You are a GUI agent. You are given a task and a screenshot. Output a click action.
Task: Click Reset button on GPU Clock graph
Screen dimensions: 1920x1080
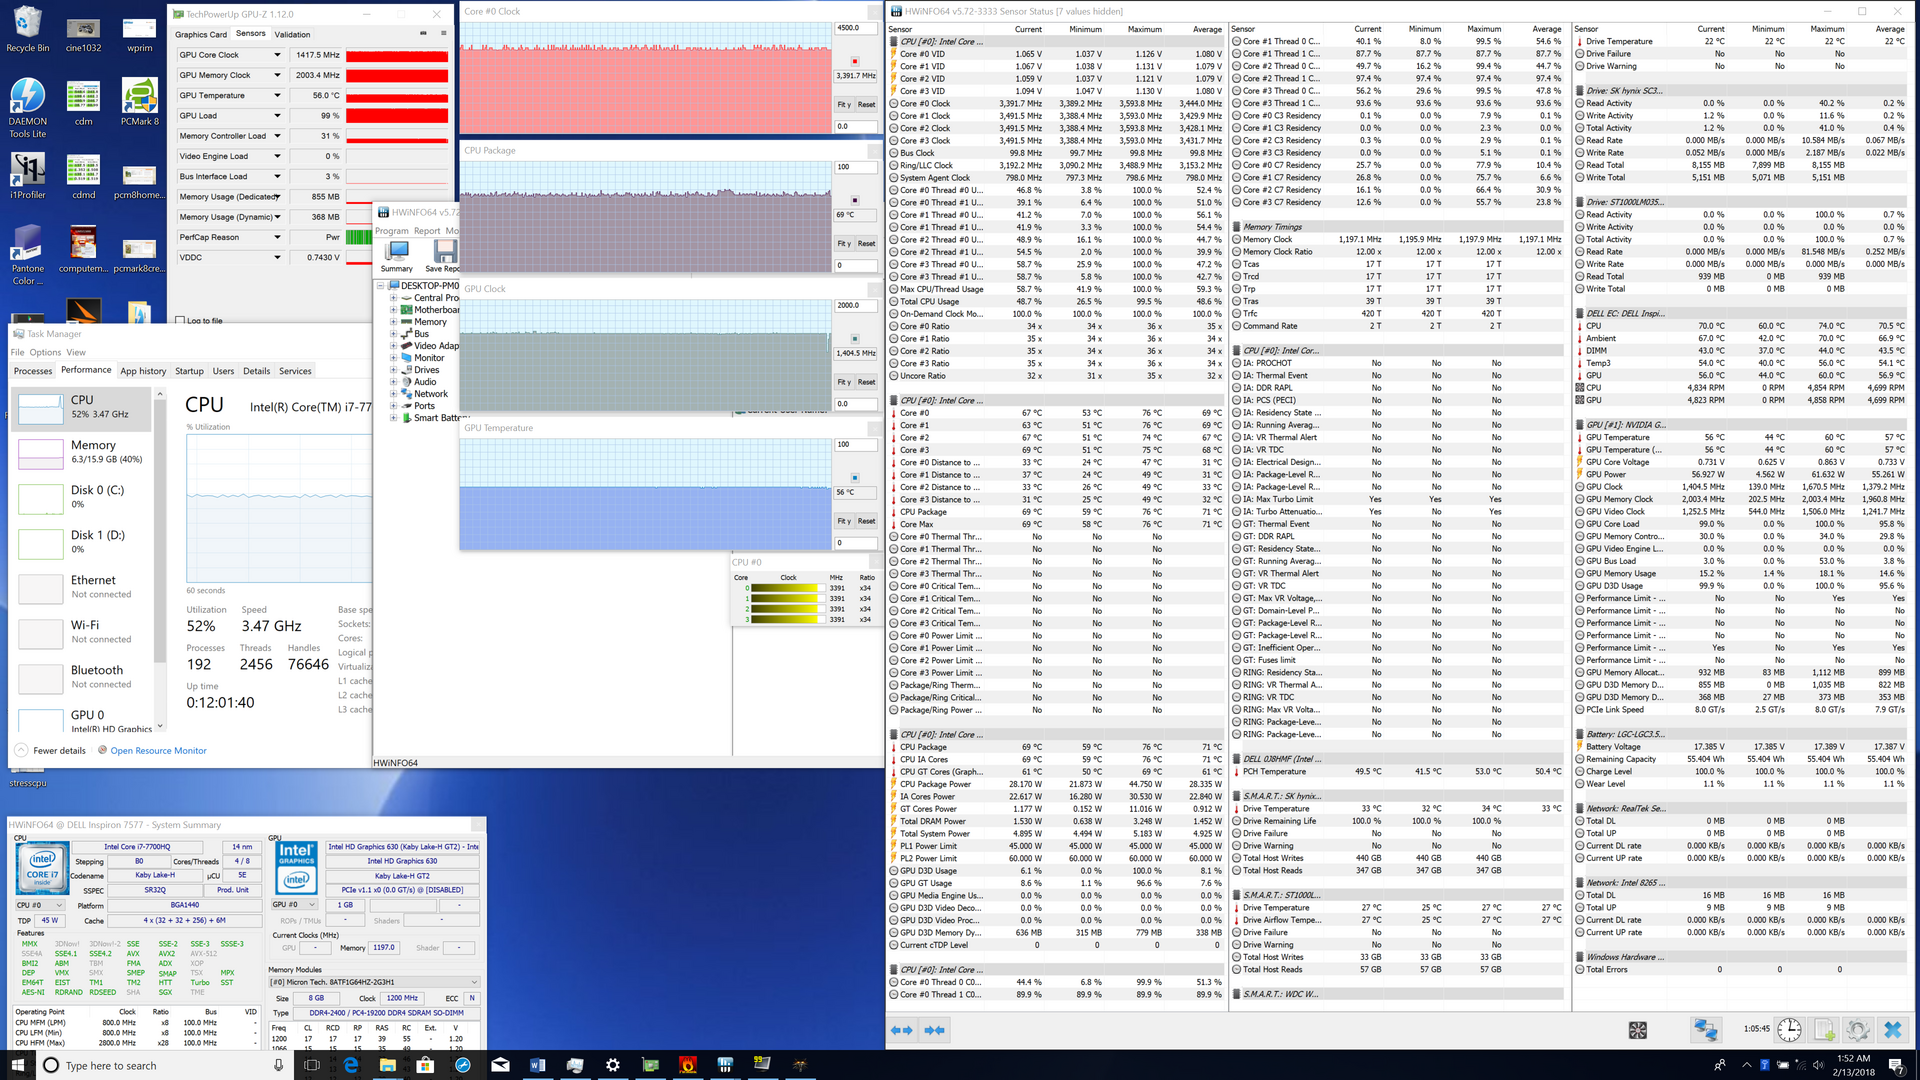866,382
